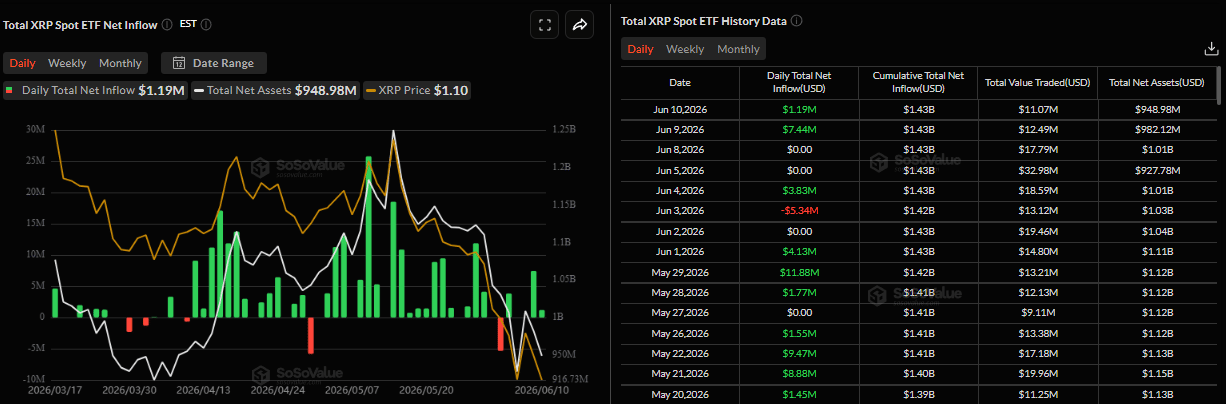Image resolution: width=1226 pixels, height=404 pixels.
Task: Click the fullscreen chart icon
Action: [545, 26]
